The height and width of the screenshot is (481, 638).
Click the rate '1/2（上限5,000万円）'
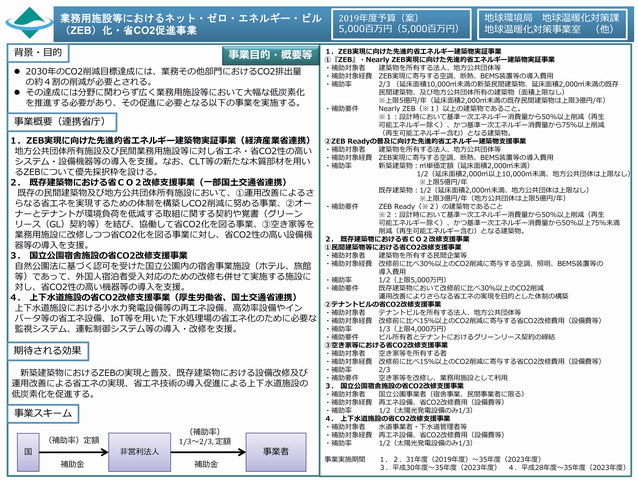coord(415,280)
